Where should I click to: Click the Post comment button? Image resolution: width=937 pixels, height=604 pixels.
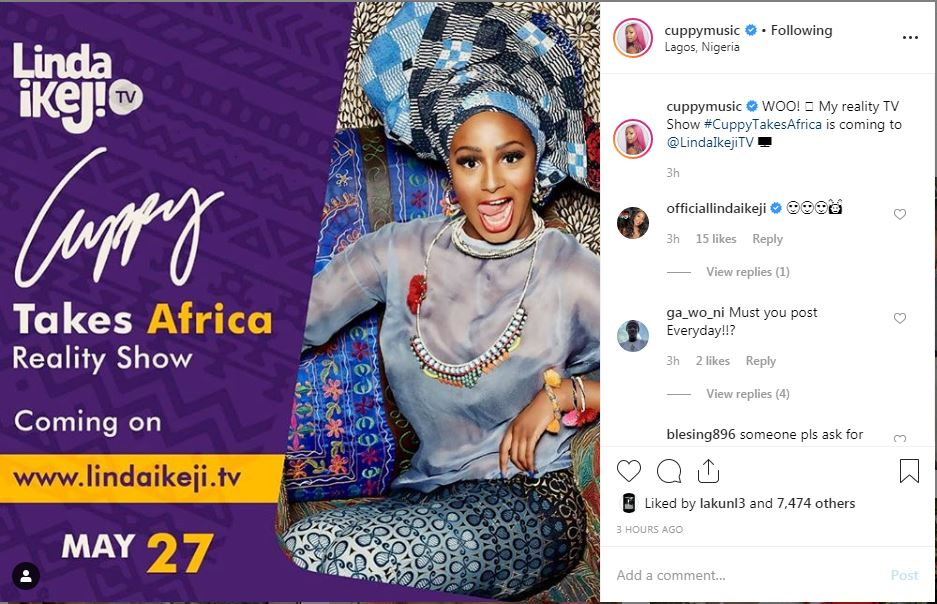click(x=904, y=575)
